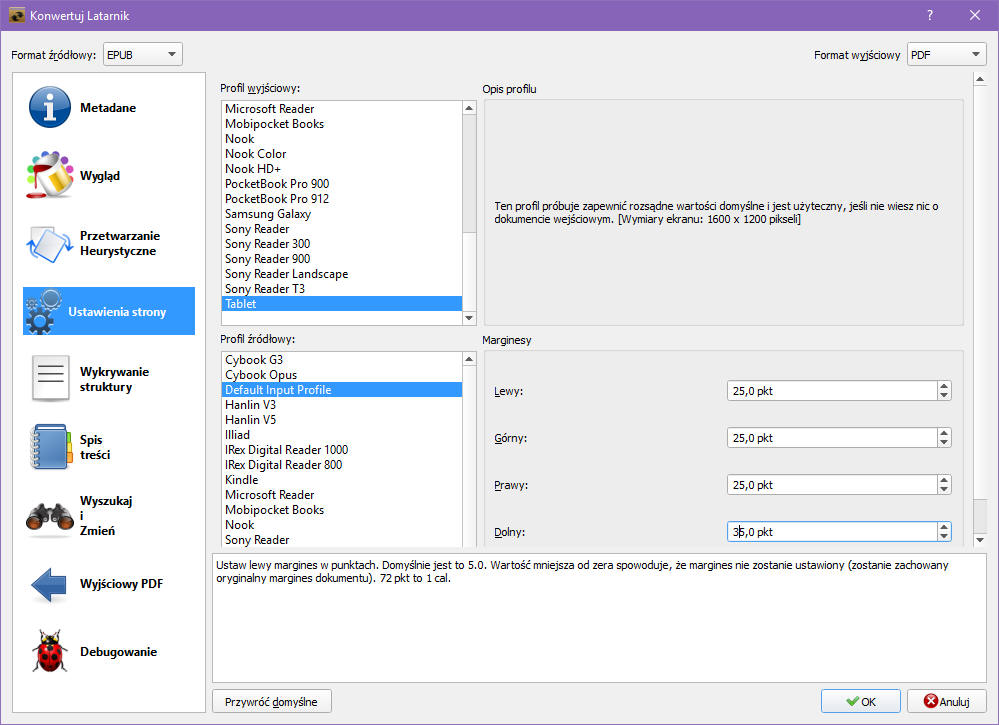Select the Spis treści notebook icon
999x725 pixels.
pos(49,448)
